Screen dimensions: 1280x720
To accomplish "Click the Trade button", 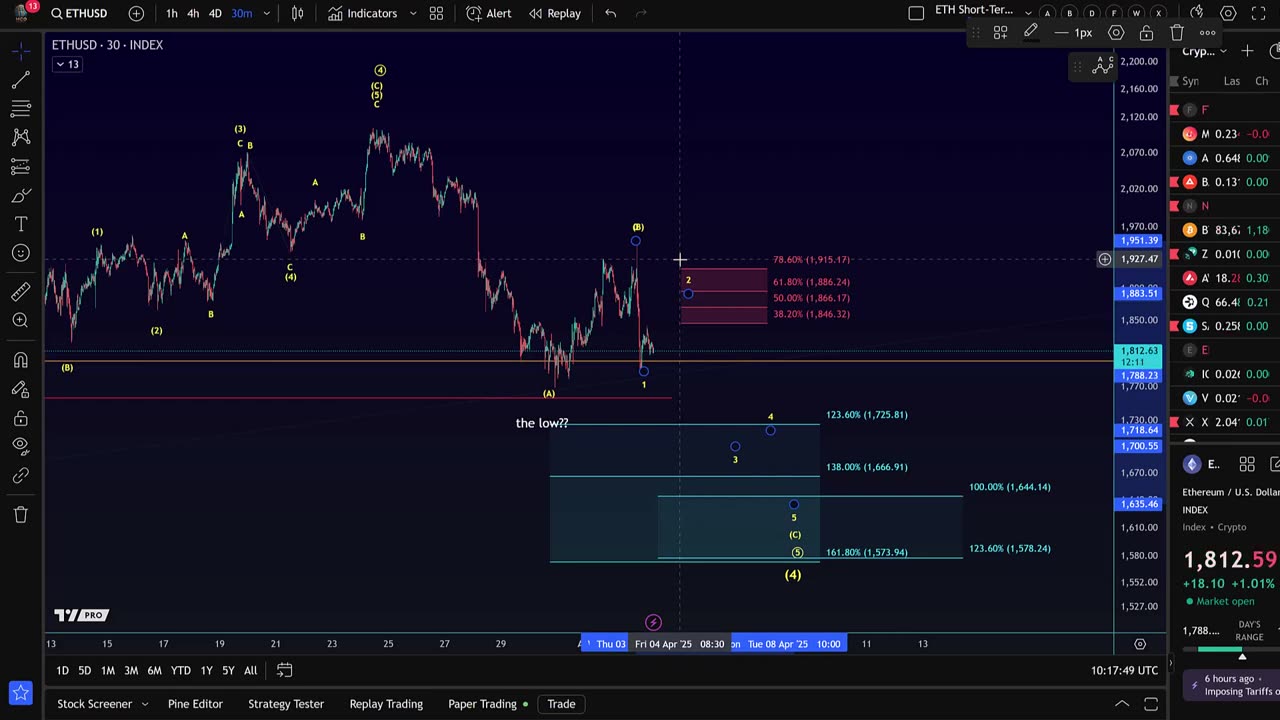I will coord(561,704).
